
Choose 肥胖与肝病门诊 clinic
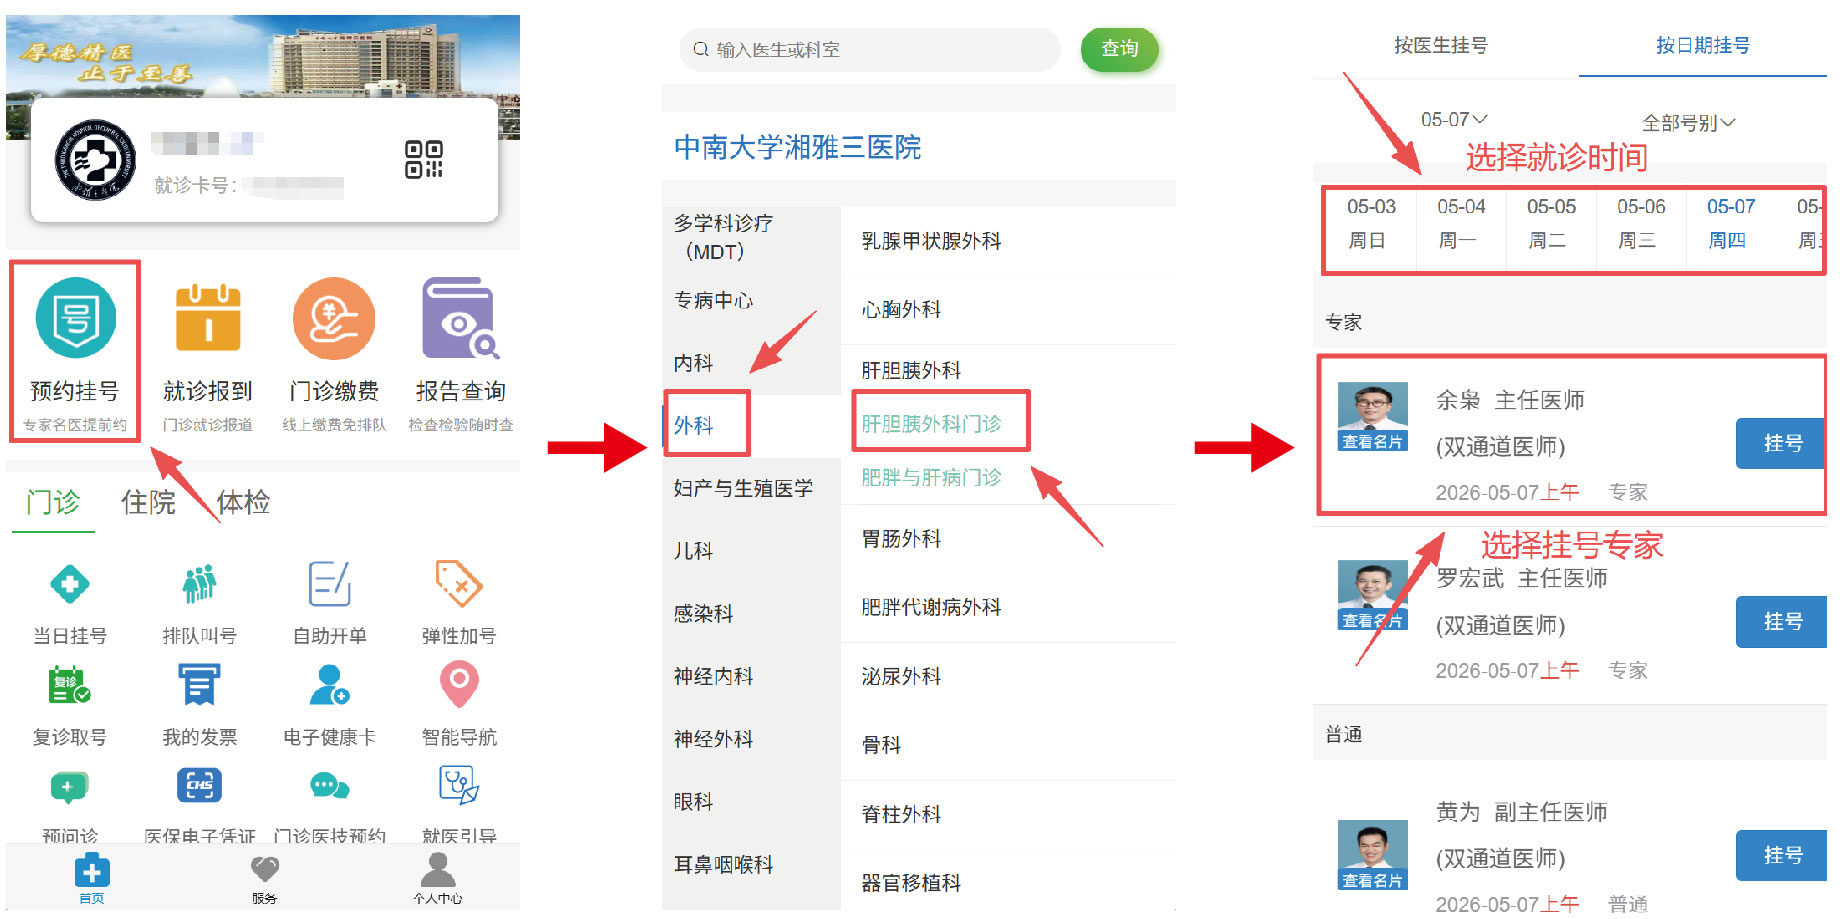pos(932,478)
